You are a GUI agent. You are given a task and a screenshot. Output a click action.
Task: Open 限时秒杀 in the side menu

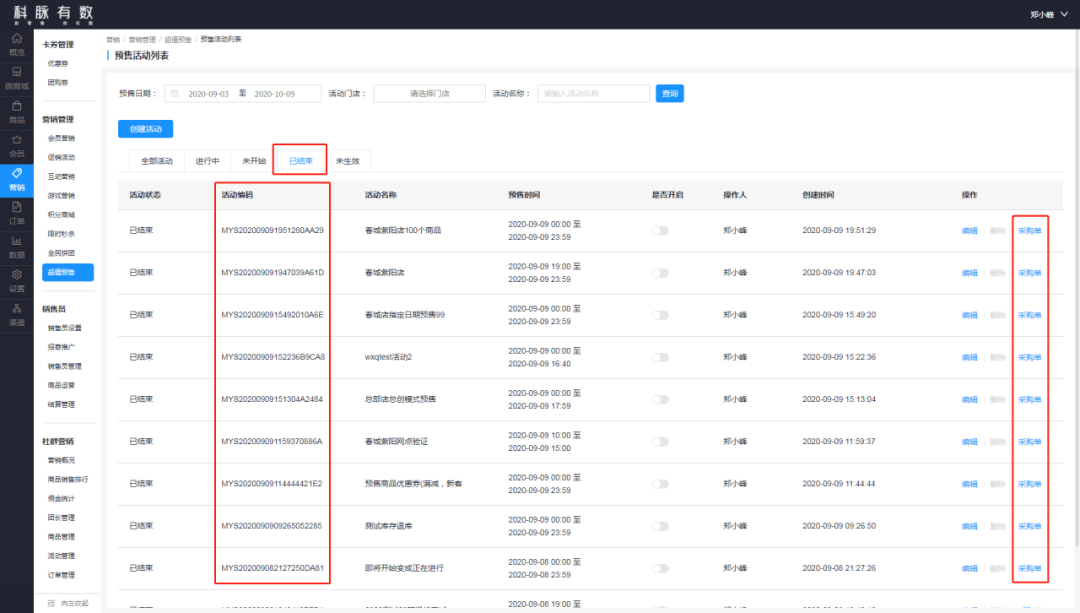click(x=61, y=234)
